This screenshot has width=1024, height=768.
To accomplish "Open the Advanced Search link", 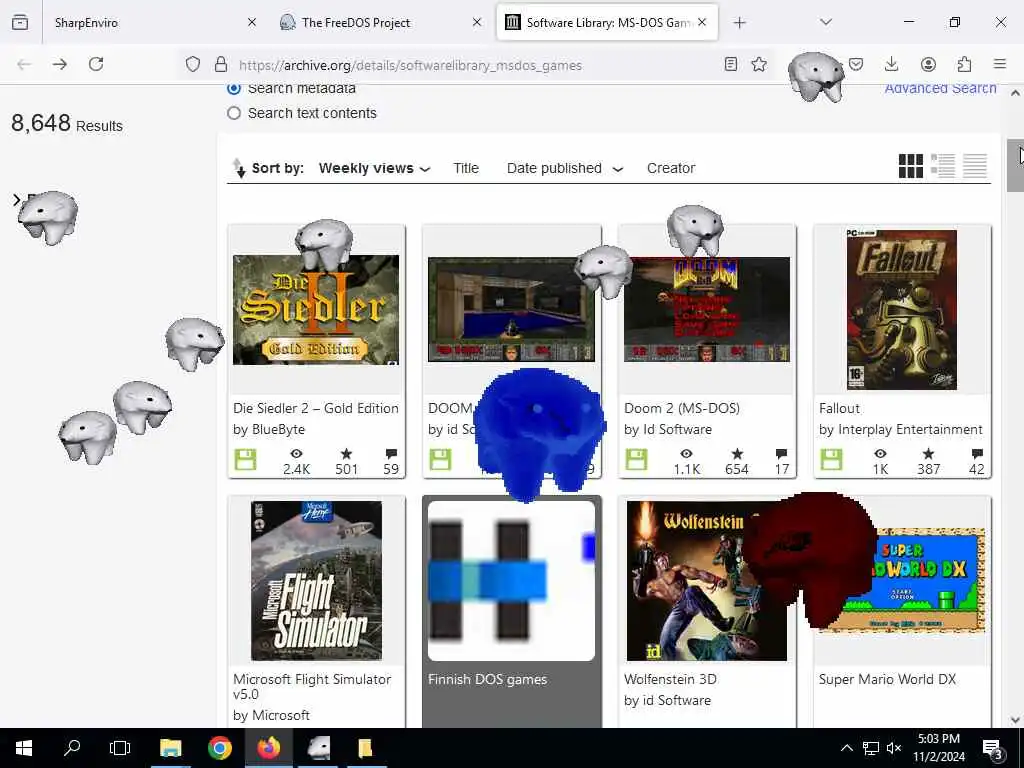I will pyautogui.click(x=940, y=88).
